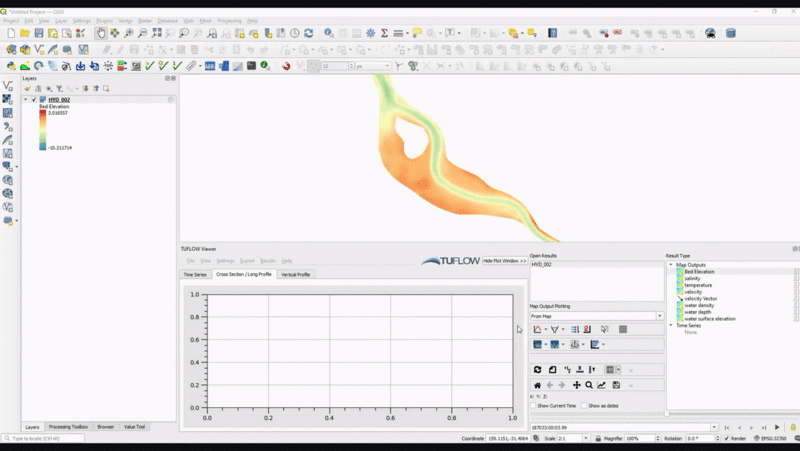Click the refresh plot icon

[537, 369]
